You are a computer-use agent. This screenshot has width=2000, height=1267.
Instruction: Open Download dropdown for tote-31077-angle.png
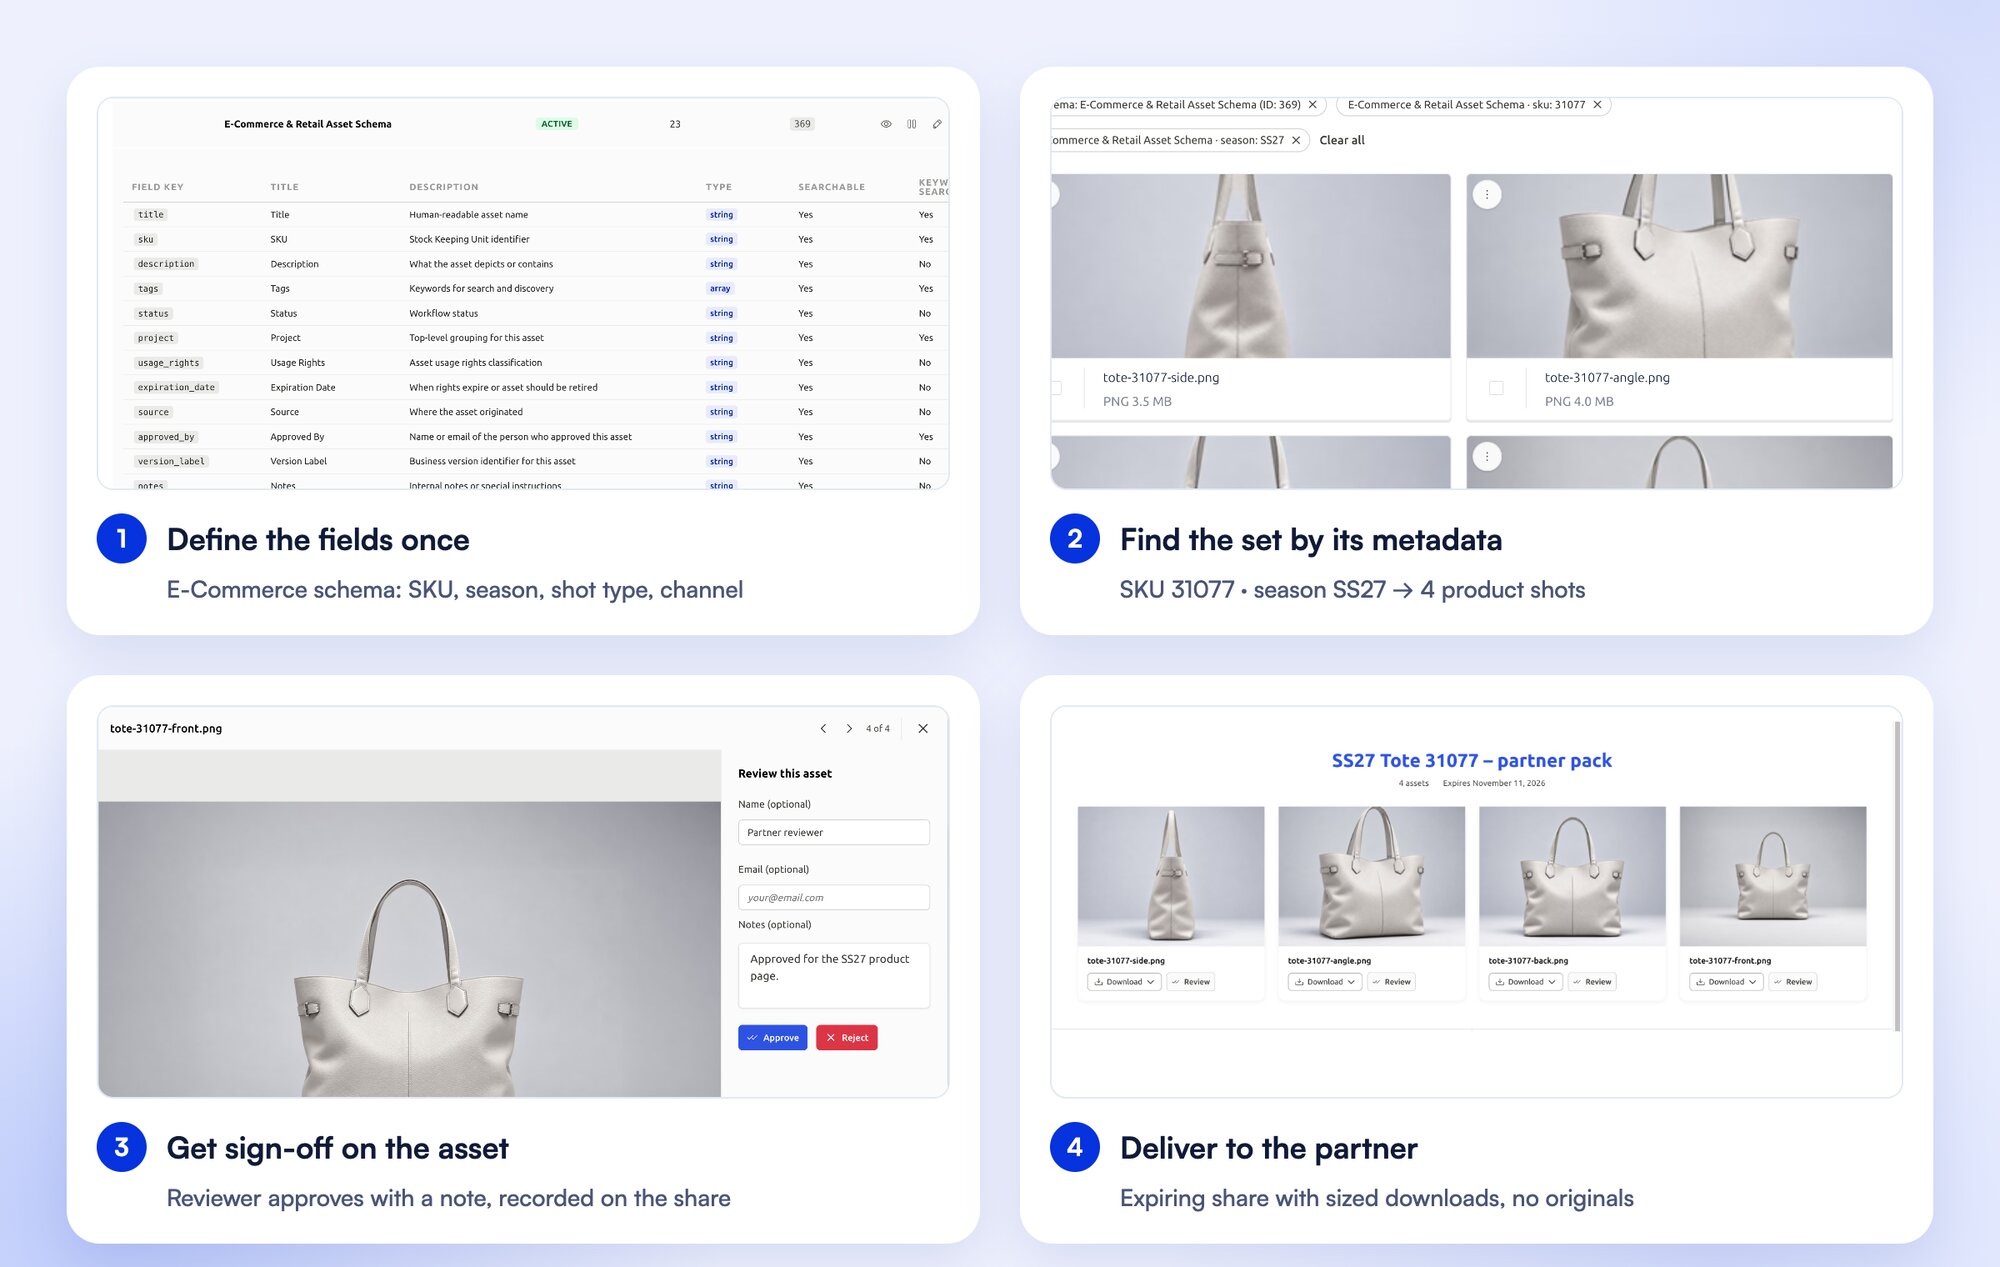coord(1325,982)
